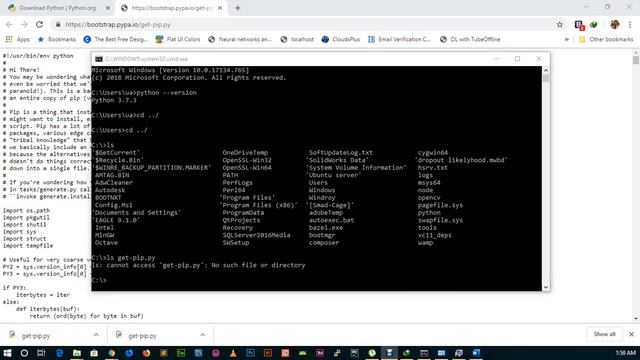Screen dimensions: 640x360
Task: Reload the current page
Action: [39, 24]
